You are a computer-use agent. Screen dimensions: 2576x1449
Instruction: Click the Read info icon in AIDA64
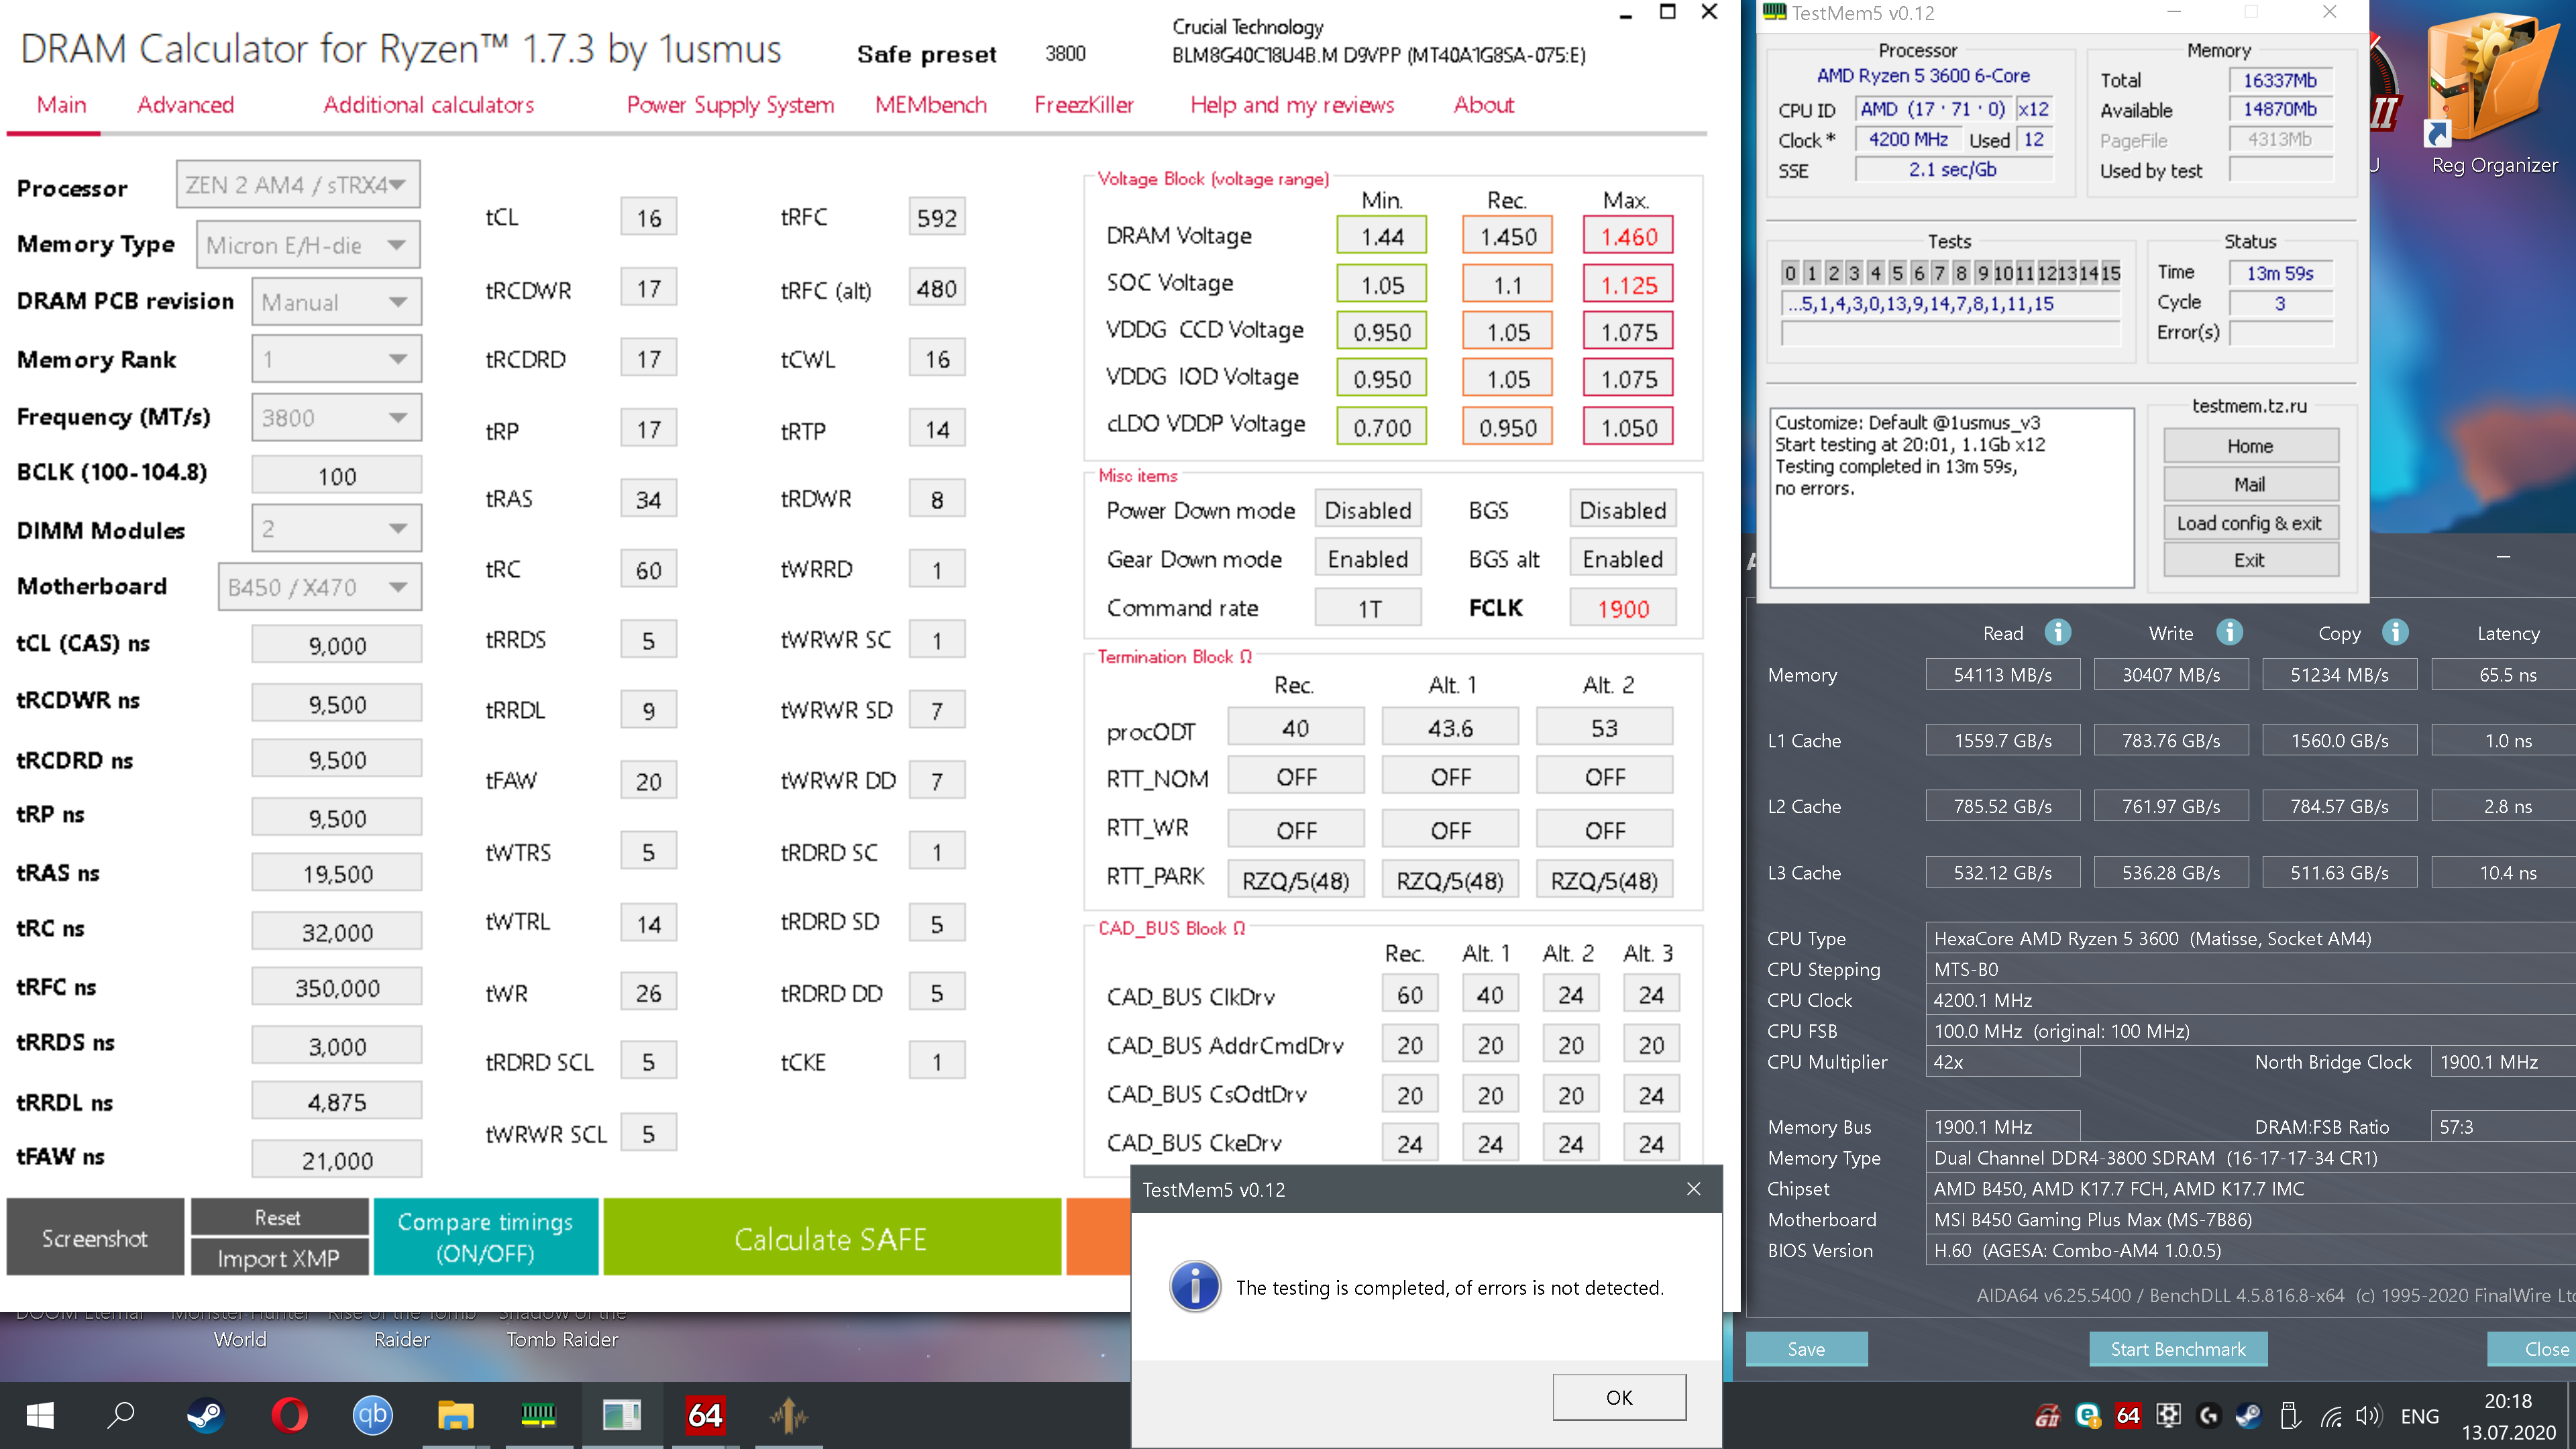pos(2057,632)
